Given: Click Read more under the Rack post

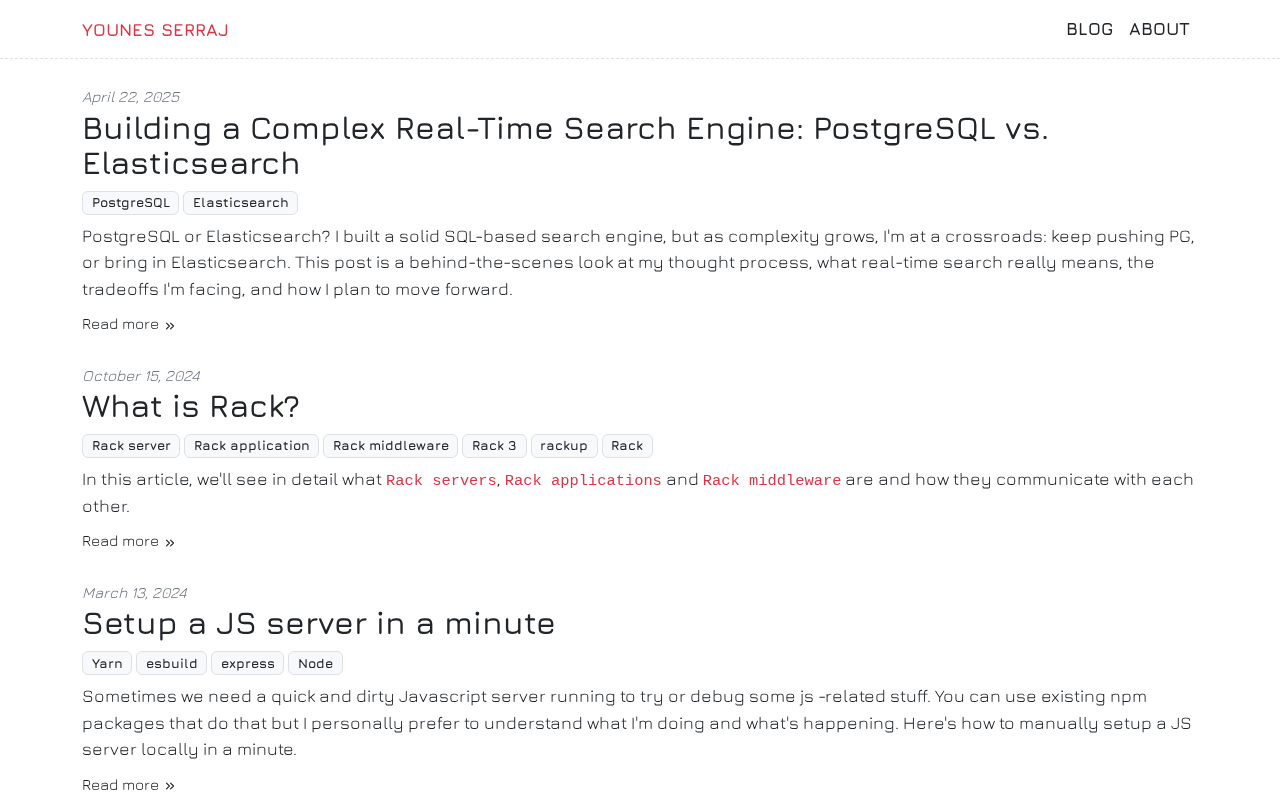Looking at the screenshot, I should click(x=129, y=541).
